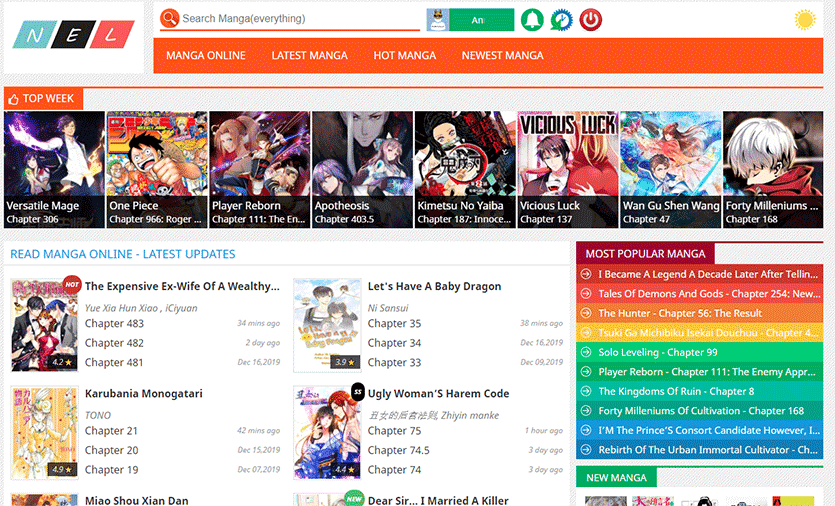The width and height of the screenshot is (835, 506).
Task: Open The Kingdoms Of Ruin entry
Action: (700, 391)
